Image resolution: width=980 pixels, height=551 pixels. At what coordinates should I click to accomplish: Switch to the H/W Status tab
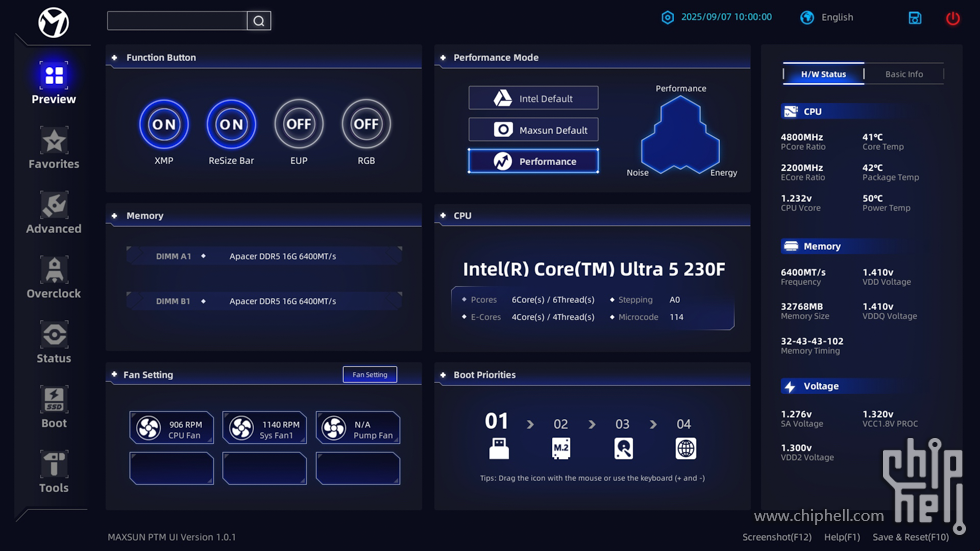pos(824,74)
